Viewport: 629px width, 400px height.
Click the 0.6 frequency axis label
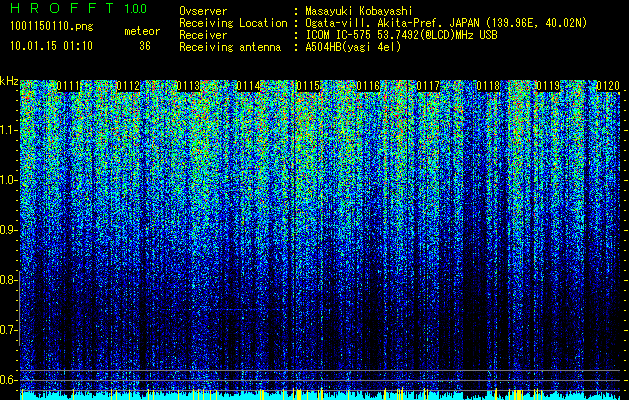9,380
